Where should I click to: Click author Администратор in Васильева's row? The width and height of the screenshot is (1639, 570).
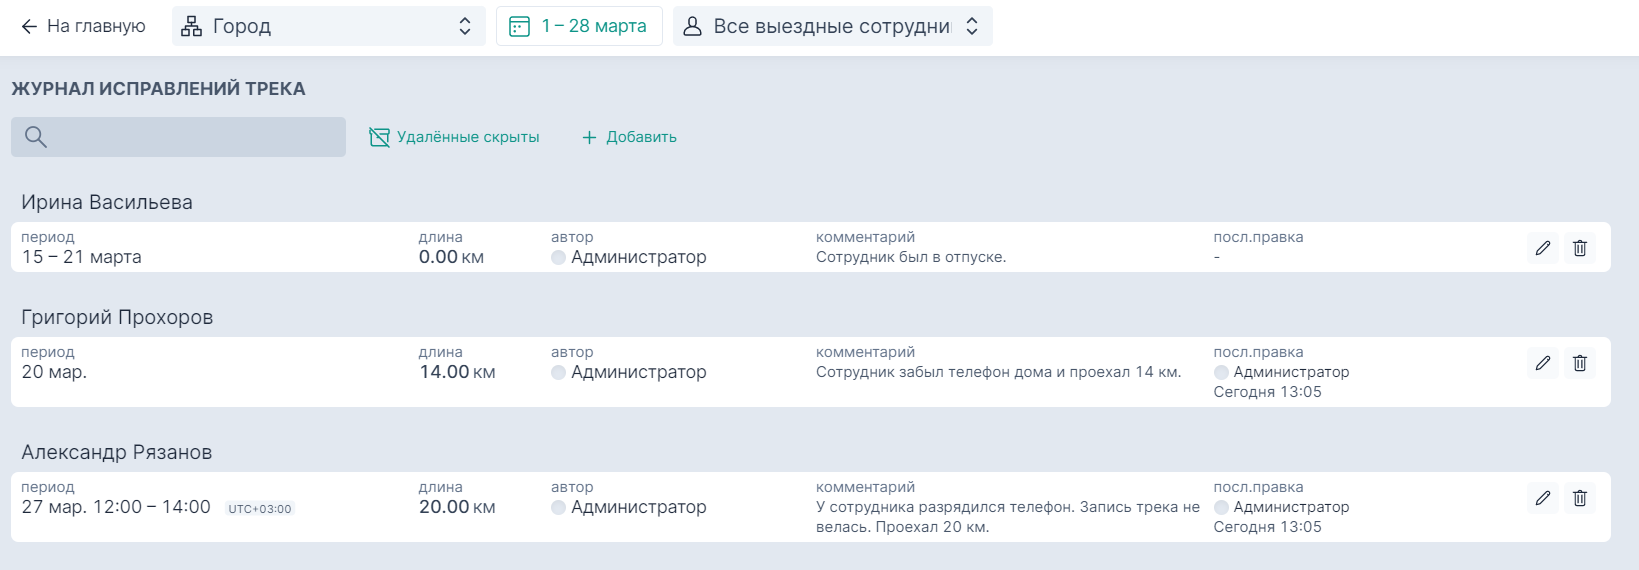[x=629, y=257]
